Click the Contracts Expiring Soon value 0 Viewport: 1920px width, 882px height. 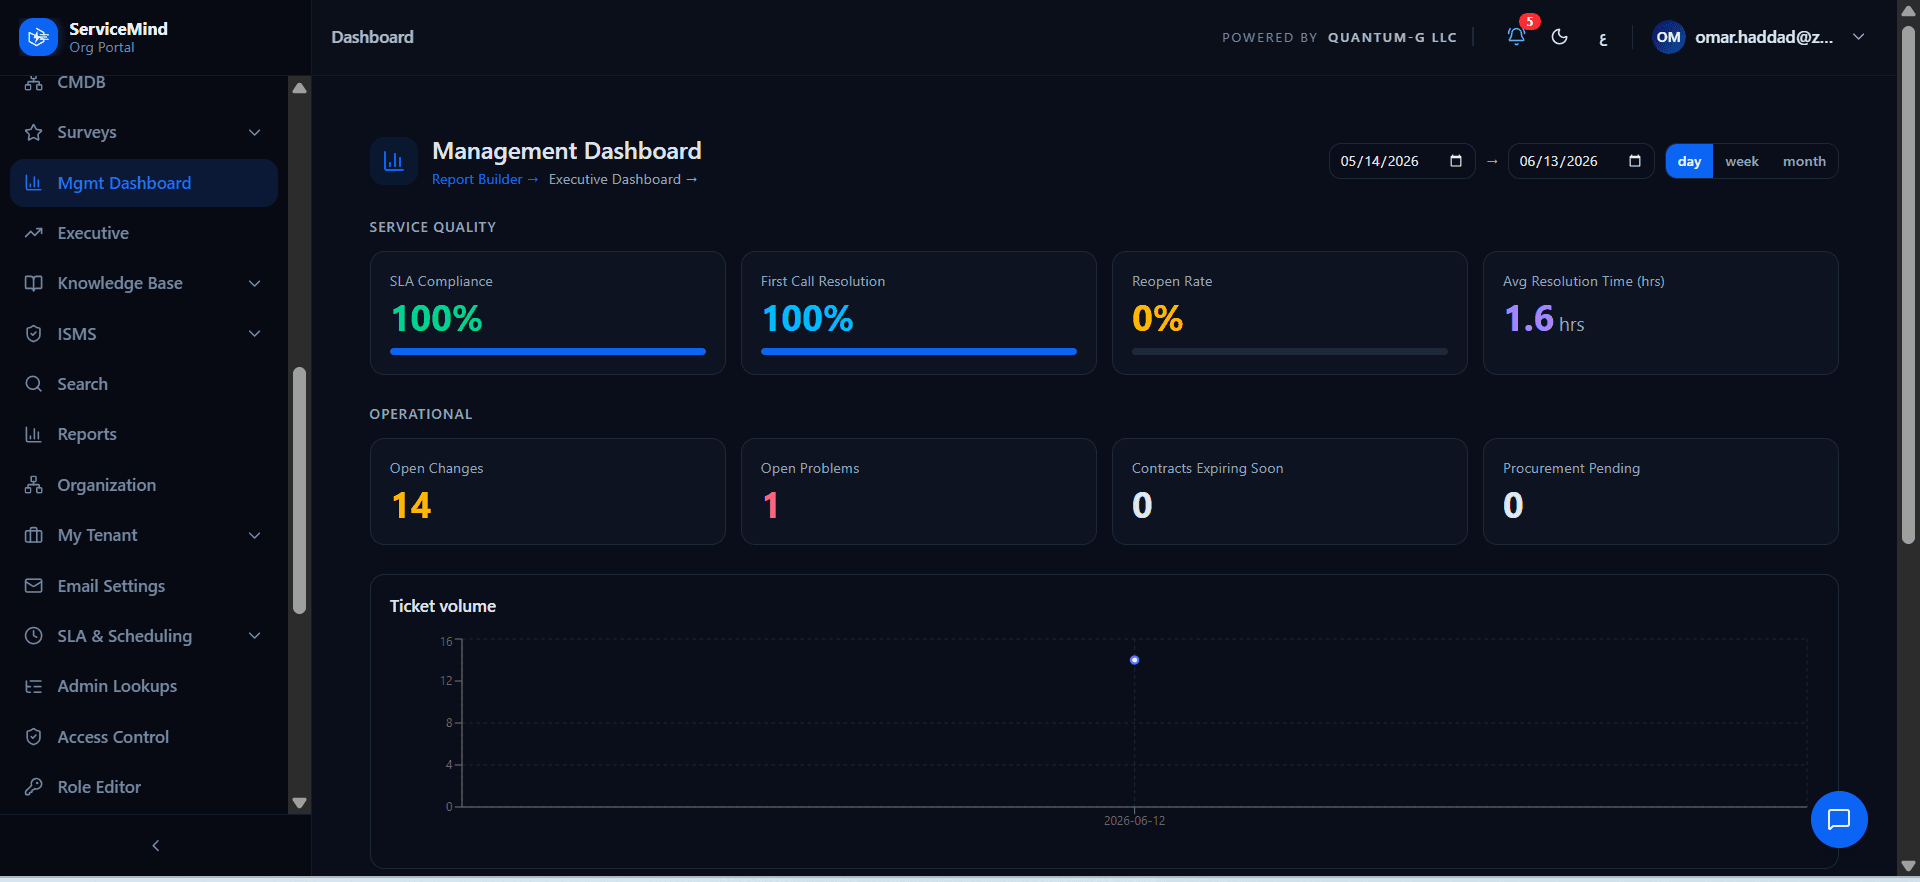(x=1142, y=505)
